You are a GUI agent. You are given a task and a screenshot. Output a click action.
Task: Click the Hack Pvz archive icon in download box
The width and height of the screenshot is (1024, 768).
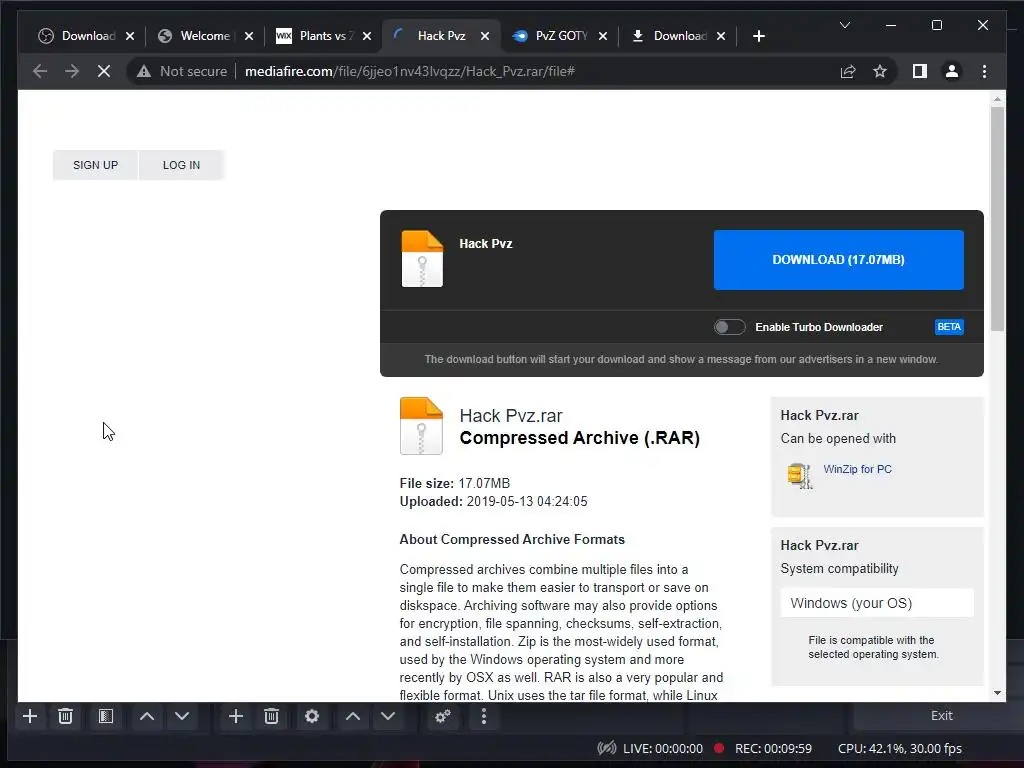point(422,259)
